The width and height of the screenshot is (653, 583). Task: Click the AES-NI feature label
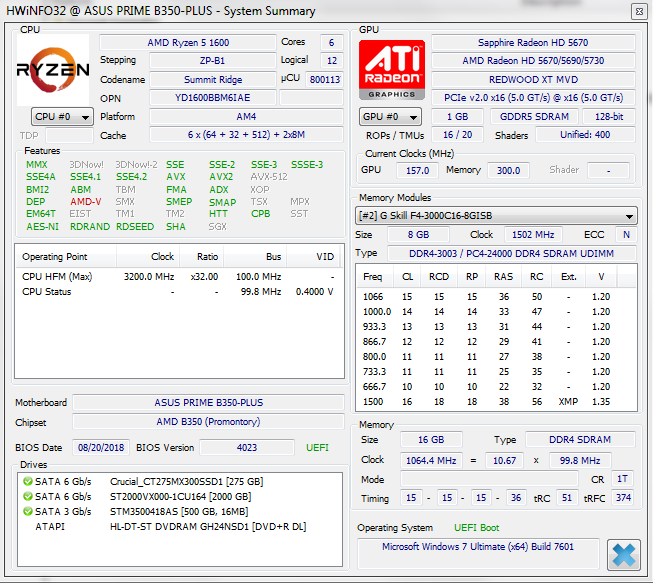click(x=42, y=227)
